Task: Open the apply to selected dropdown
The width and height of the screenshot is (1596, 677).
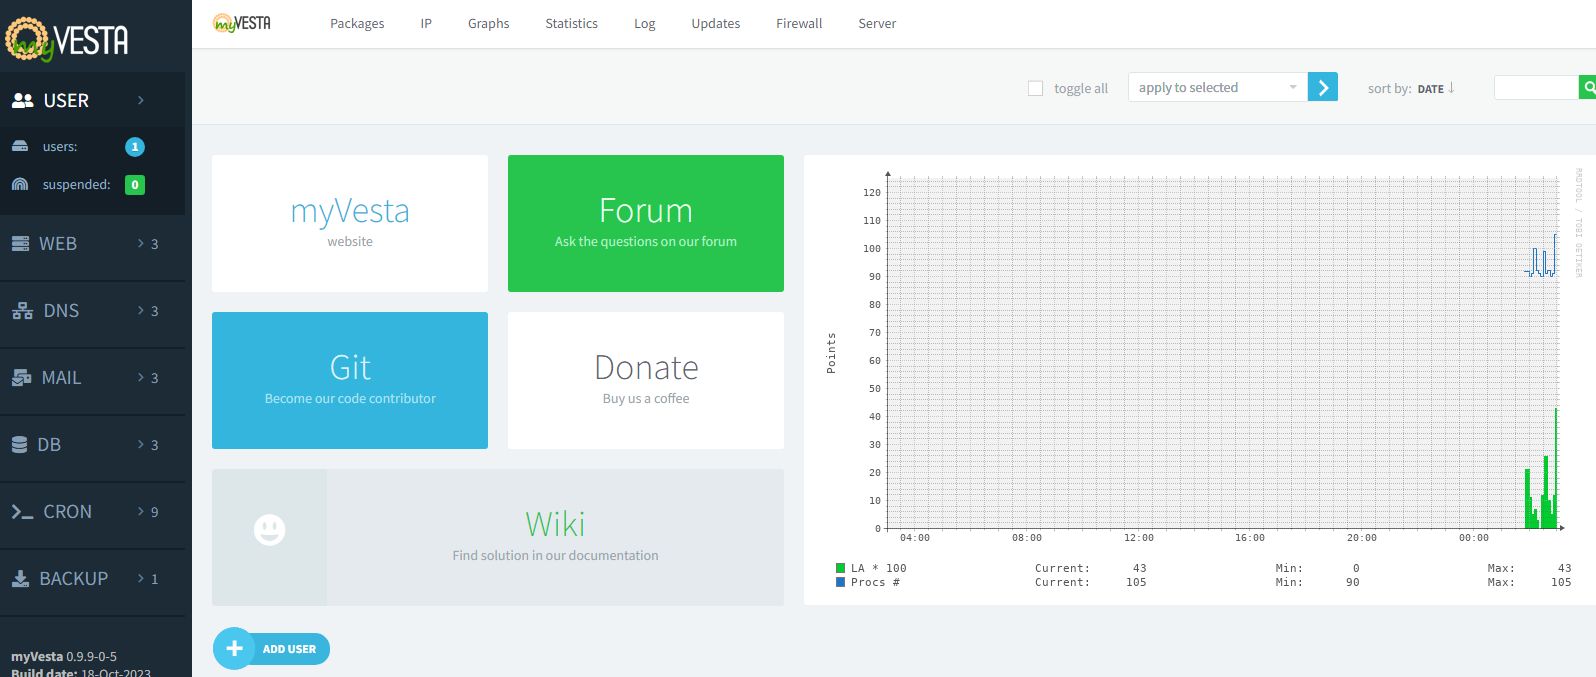Action: pyautogui.click(x=1217, y=87)
